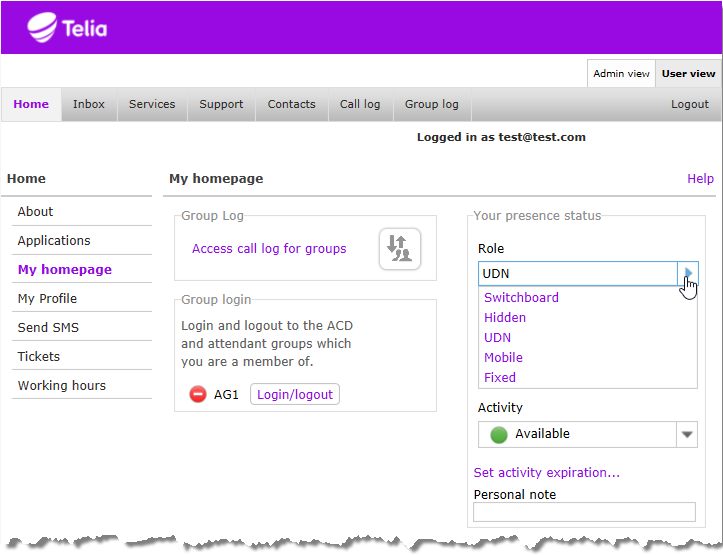This screenshot has height=555, width=723.
Task: Open the Services tab
Action: 152,104
